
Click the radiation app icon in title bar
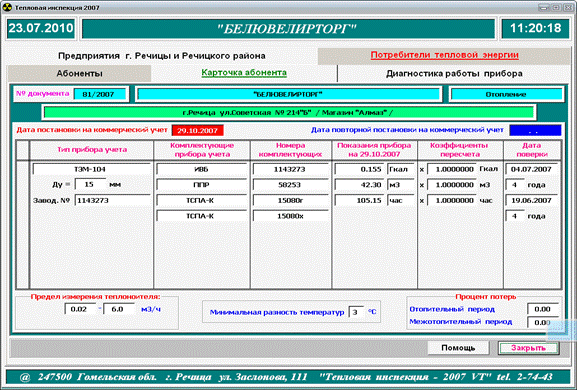pos(7,7)
